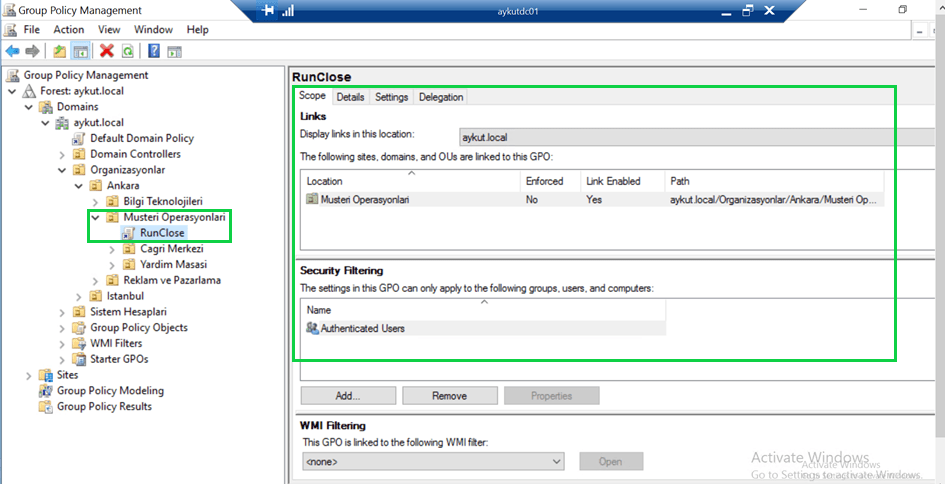Click the Show/Hide Action Pane icon
Viewport: 945px width, 484px height.
pos(175,51)
